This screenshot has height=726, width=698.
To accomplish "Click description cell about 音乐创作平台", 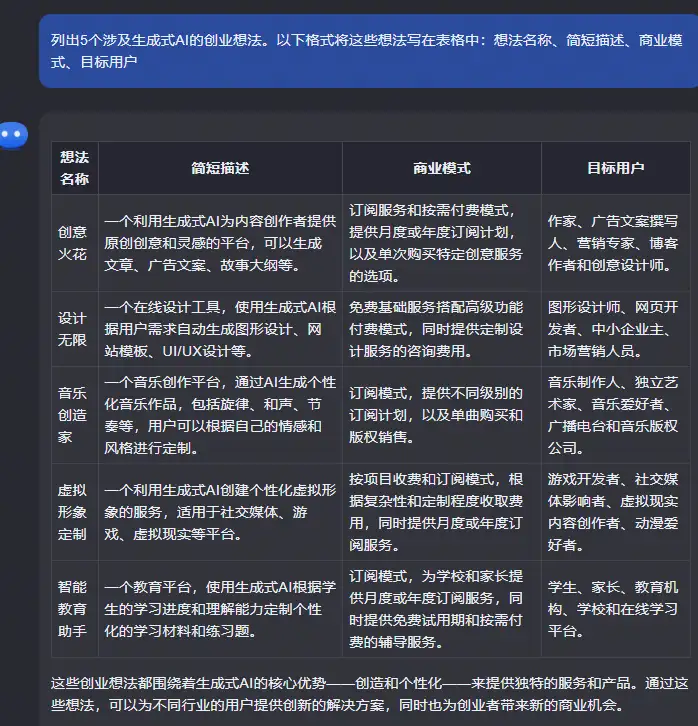I will point(220,415).
